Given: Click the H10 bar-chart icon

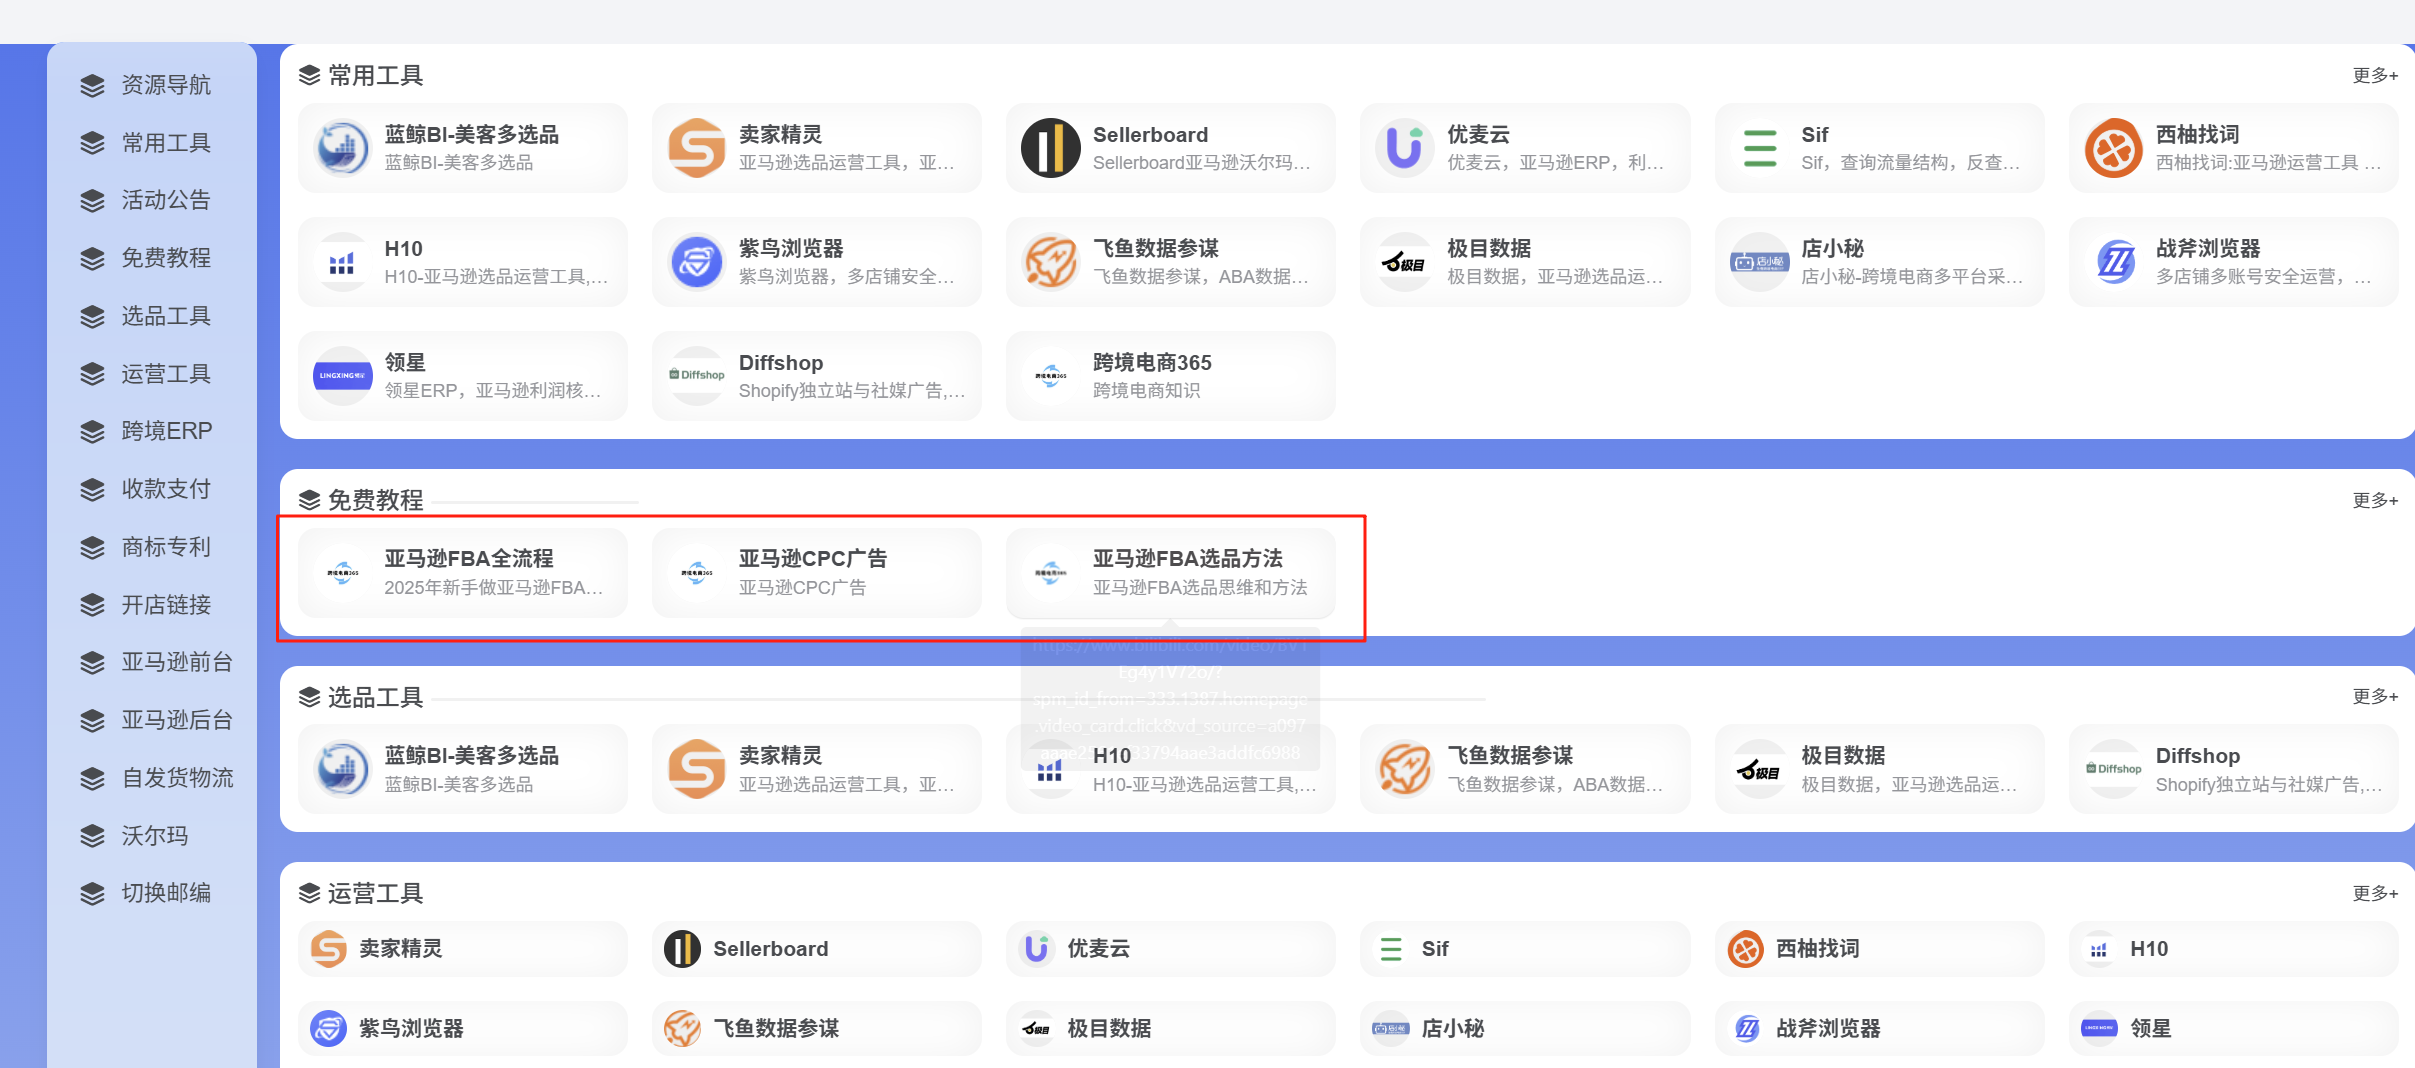Looking at the screenshot, I should coord(343,261).
